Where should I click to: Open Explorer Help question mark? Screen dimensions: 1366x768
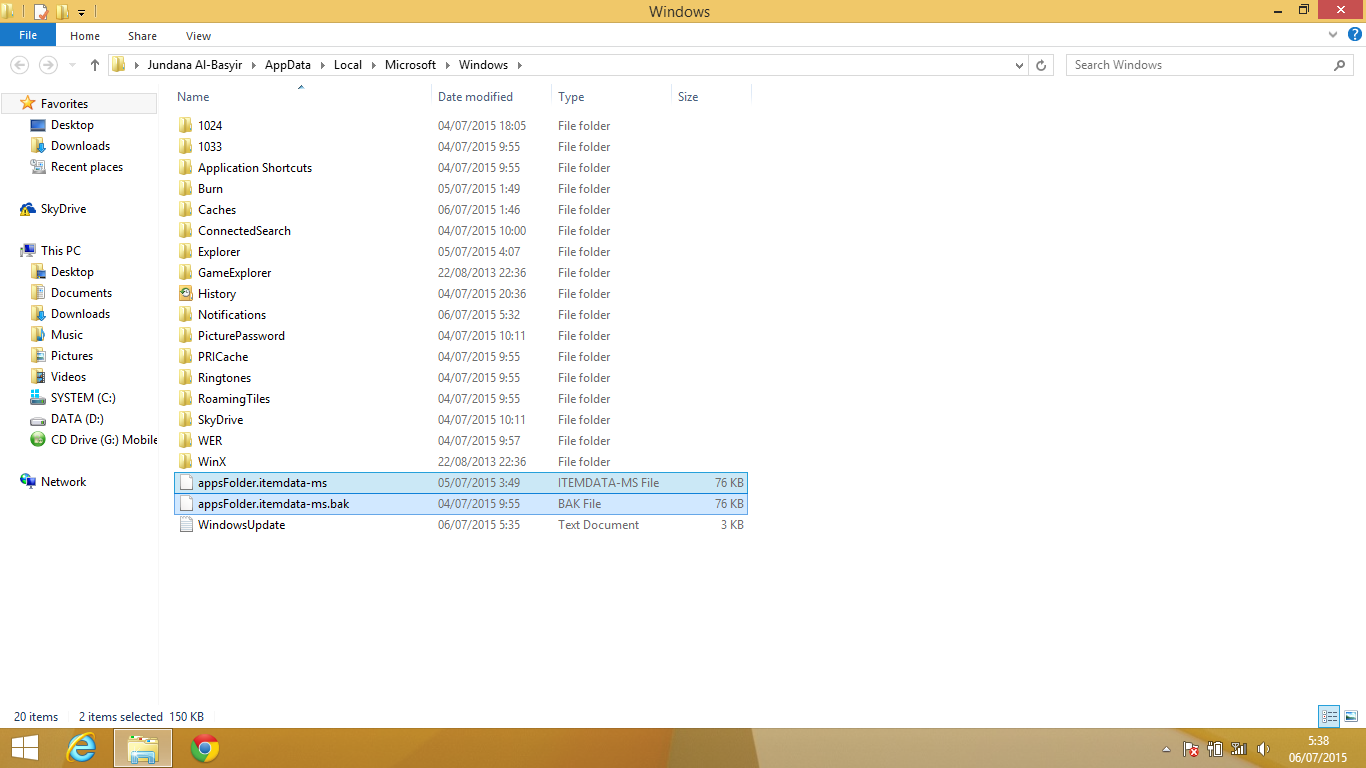(1353, 35)
